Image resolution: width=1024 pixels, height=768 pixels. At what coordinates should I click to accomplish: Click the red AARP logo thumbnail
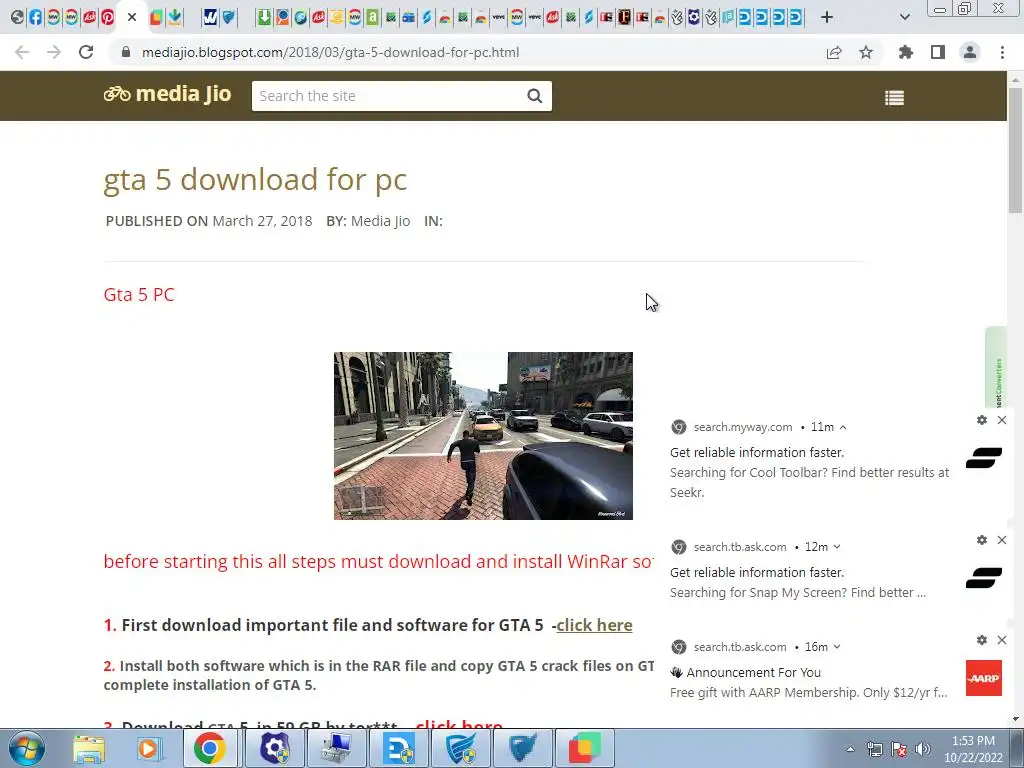coord(984,678)
